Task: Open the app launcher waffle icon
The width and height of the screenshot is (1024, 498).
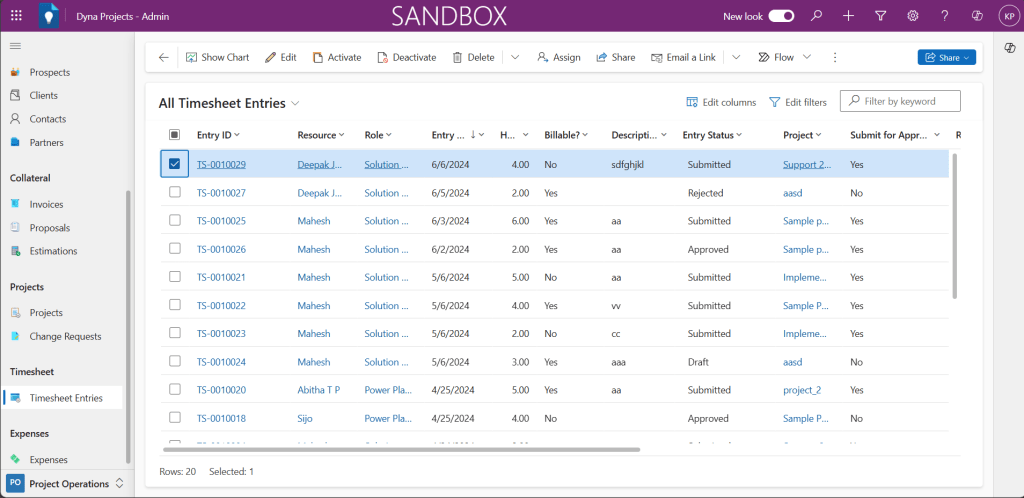Action: click(16, 16)
